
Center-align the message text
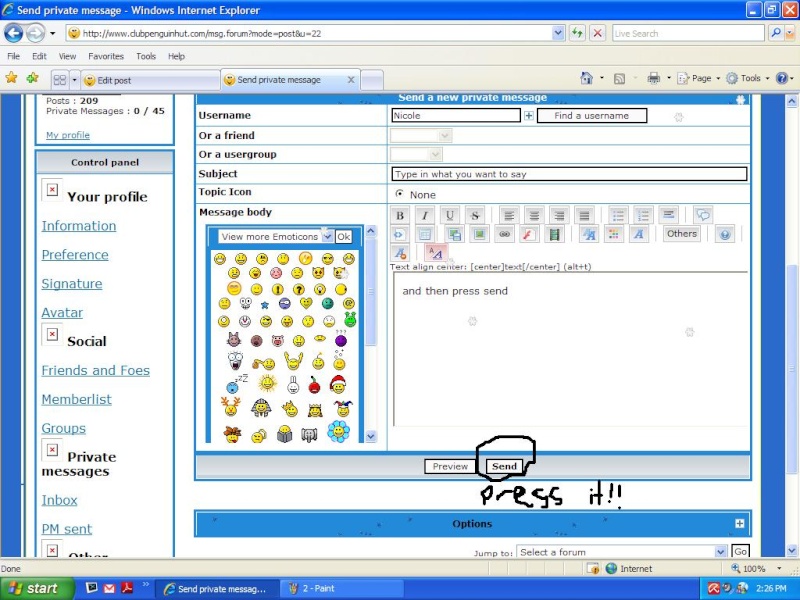click(534, 215)
